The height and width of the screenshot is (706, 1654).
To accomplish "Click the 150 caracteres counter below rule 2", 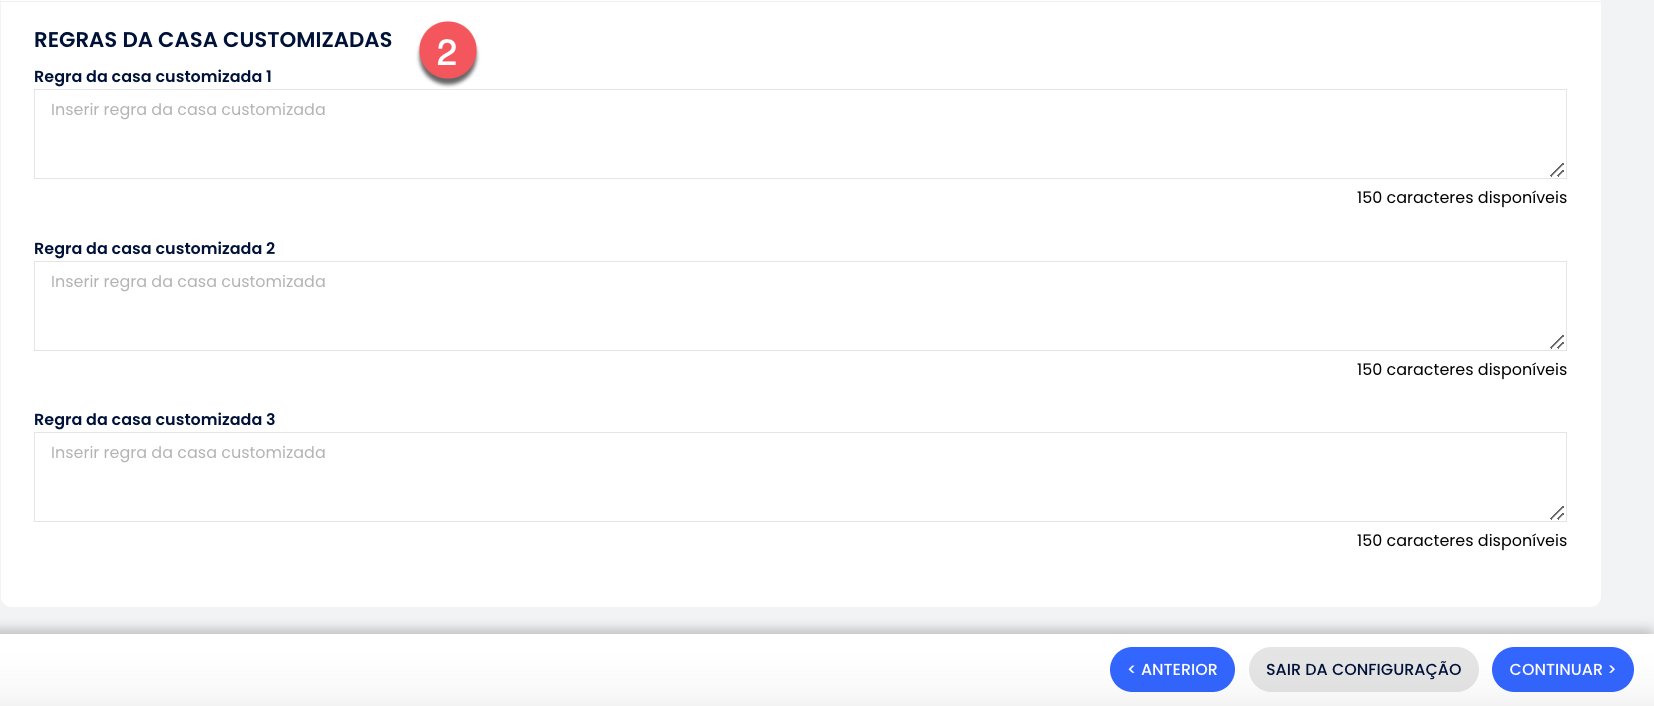I will point(1461,369).
